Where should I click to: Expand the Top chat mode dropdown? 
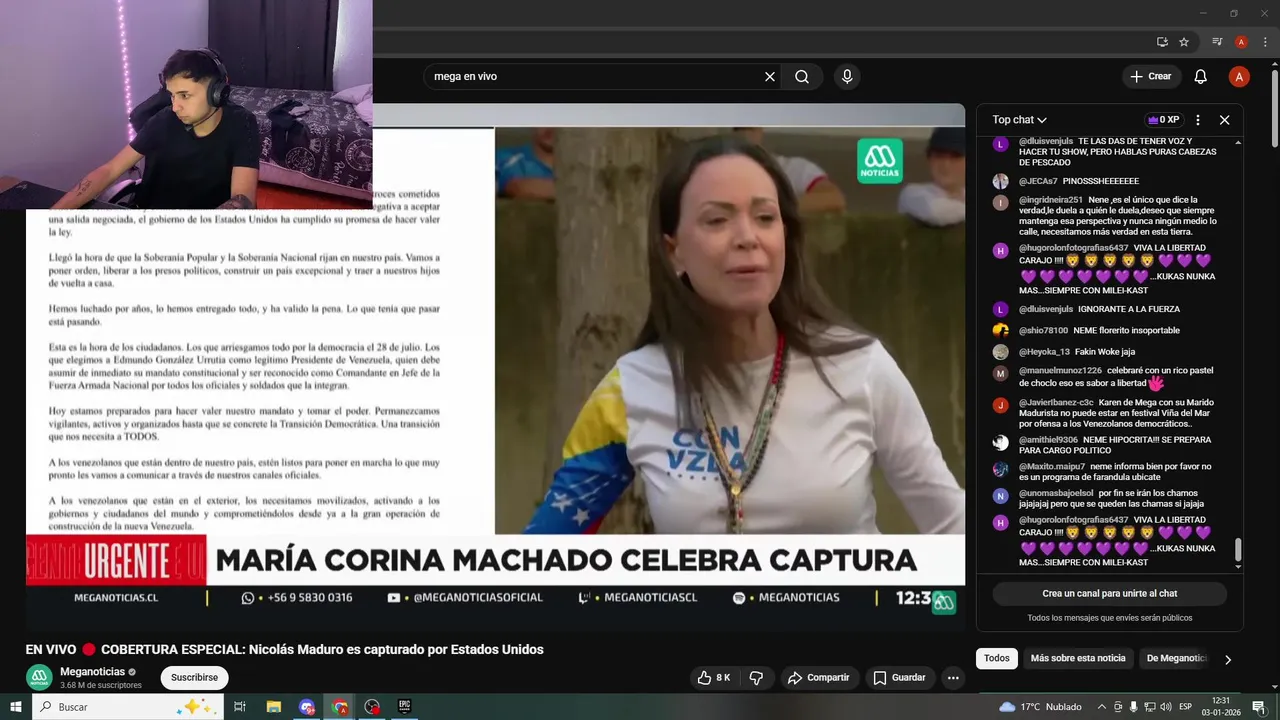[1019, 120]
